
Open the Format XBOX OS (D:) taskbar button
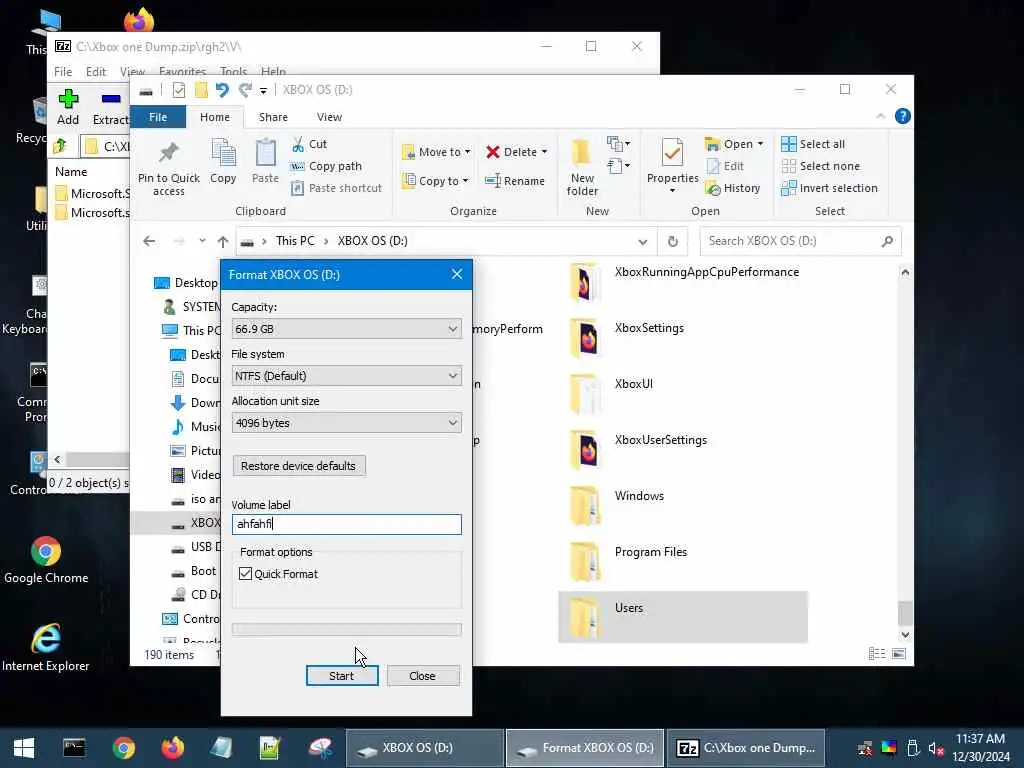pos(585,748)
